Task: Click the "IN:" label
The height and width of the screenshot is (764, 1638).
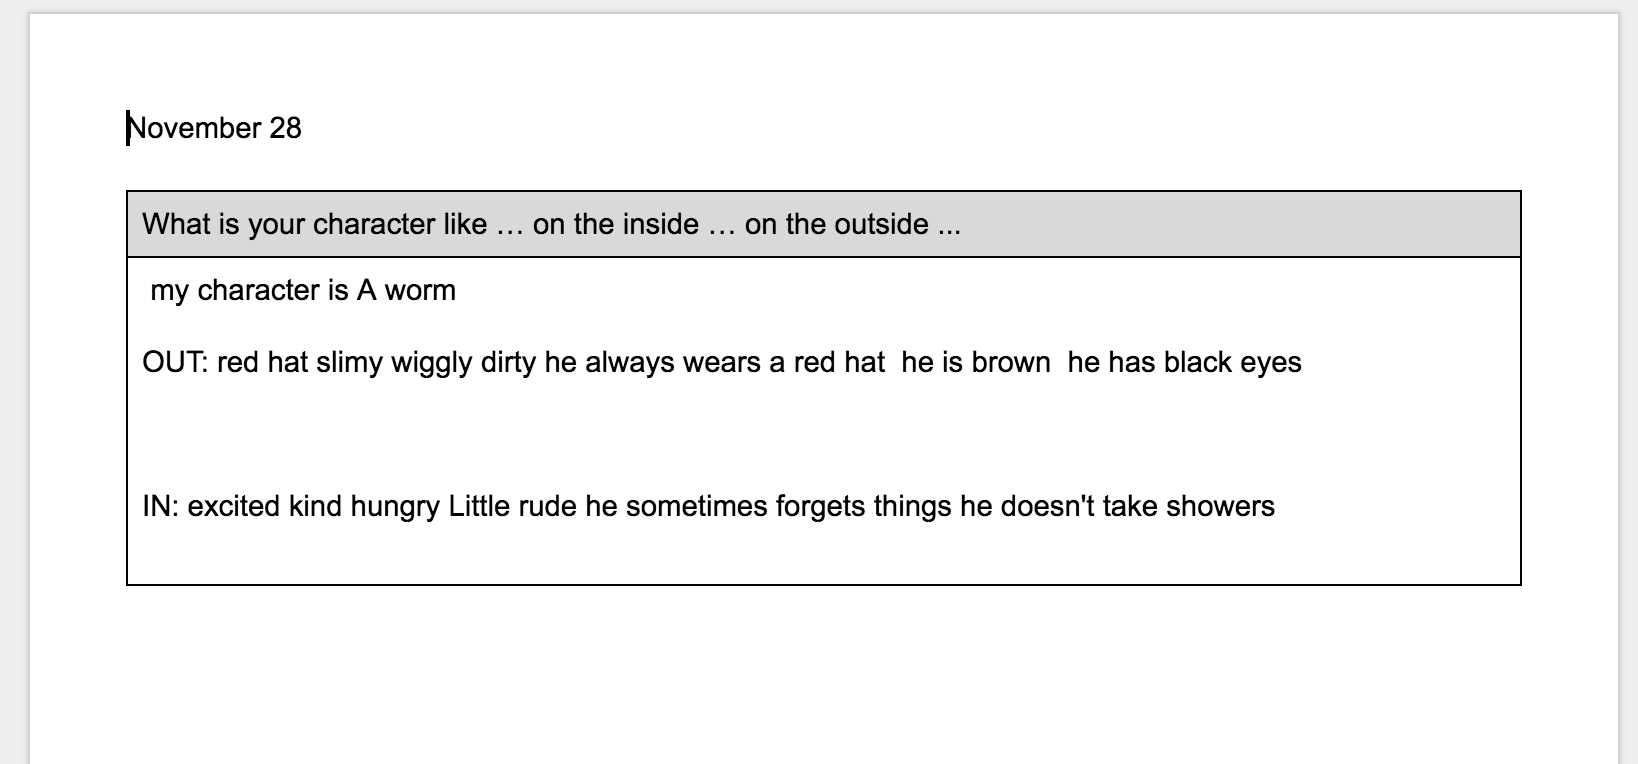Action: (x=160, y=506)
